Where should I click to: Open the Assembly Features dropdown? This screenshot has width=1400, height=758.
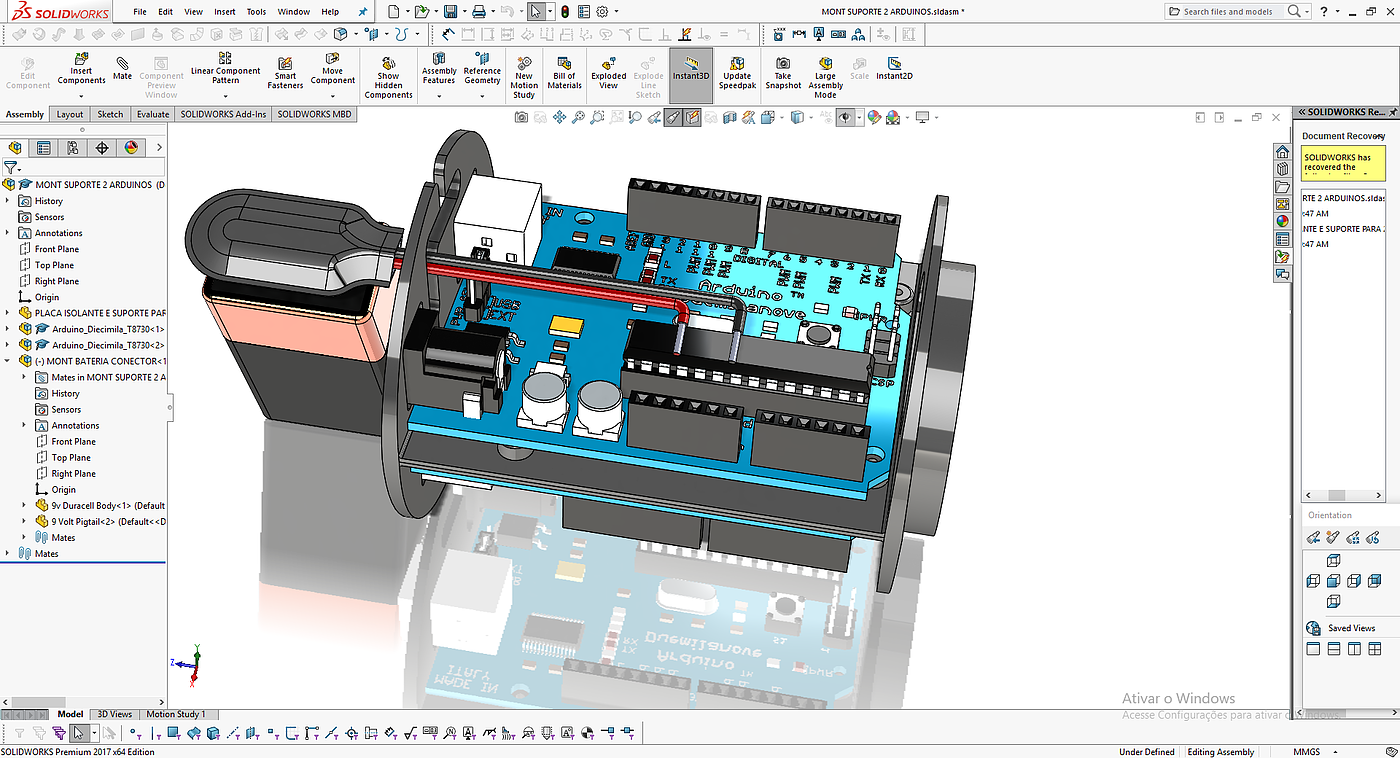point(439,94)
